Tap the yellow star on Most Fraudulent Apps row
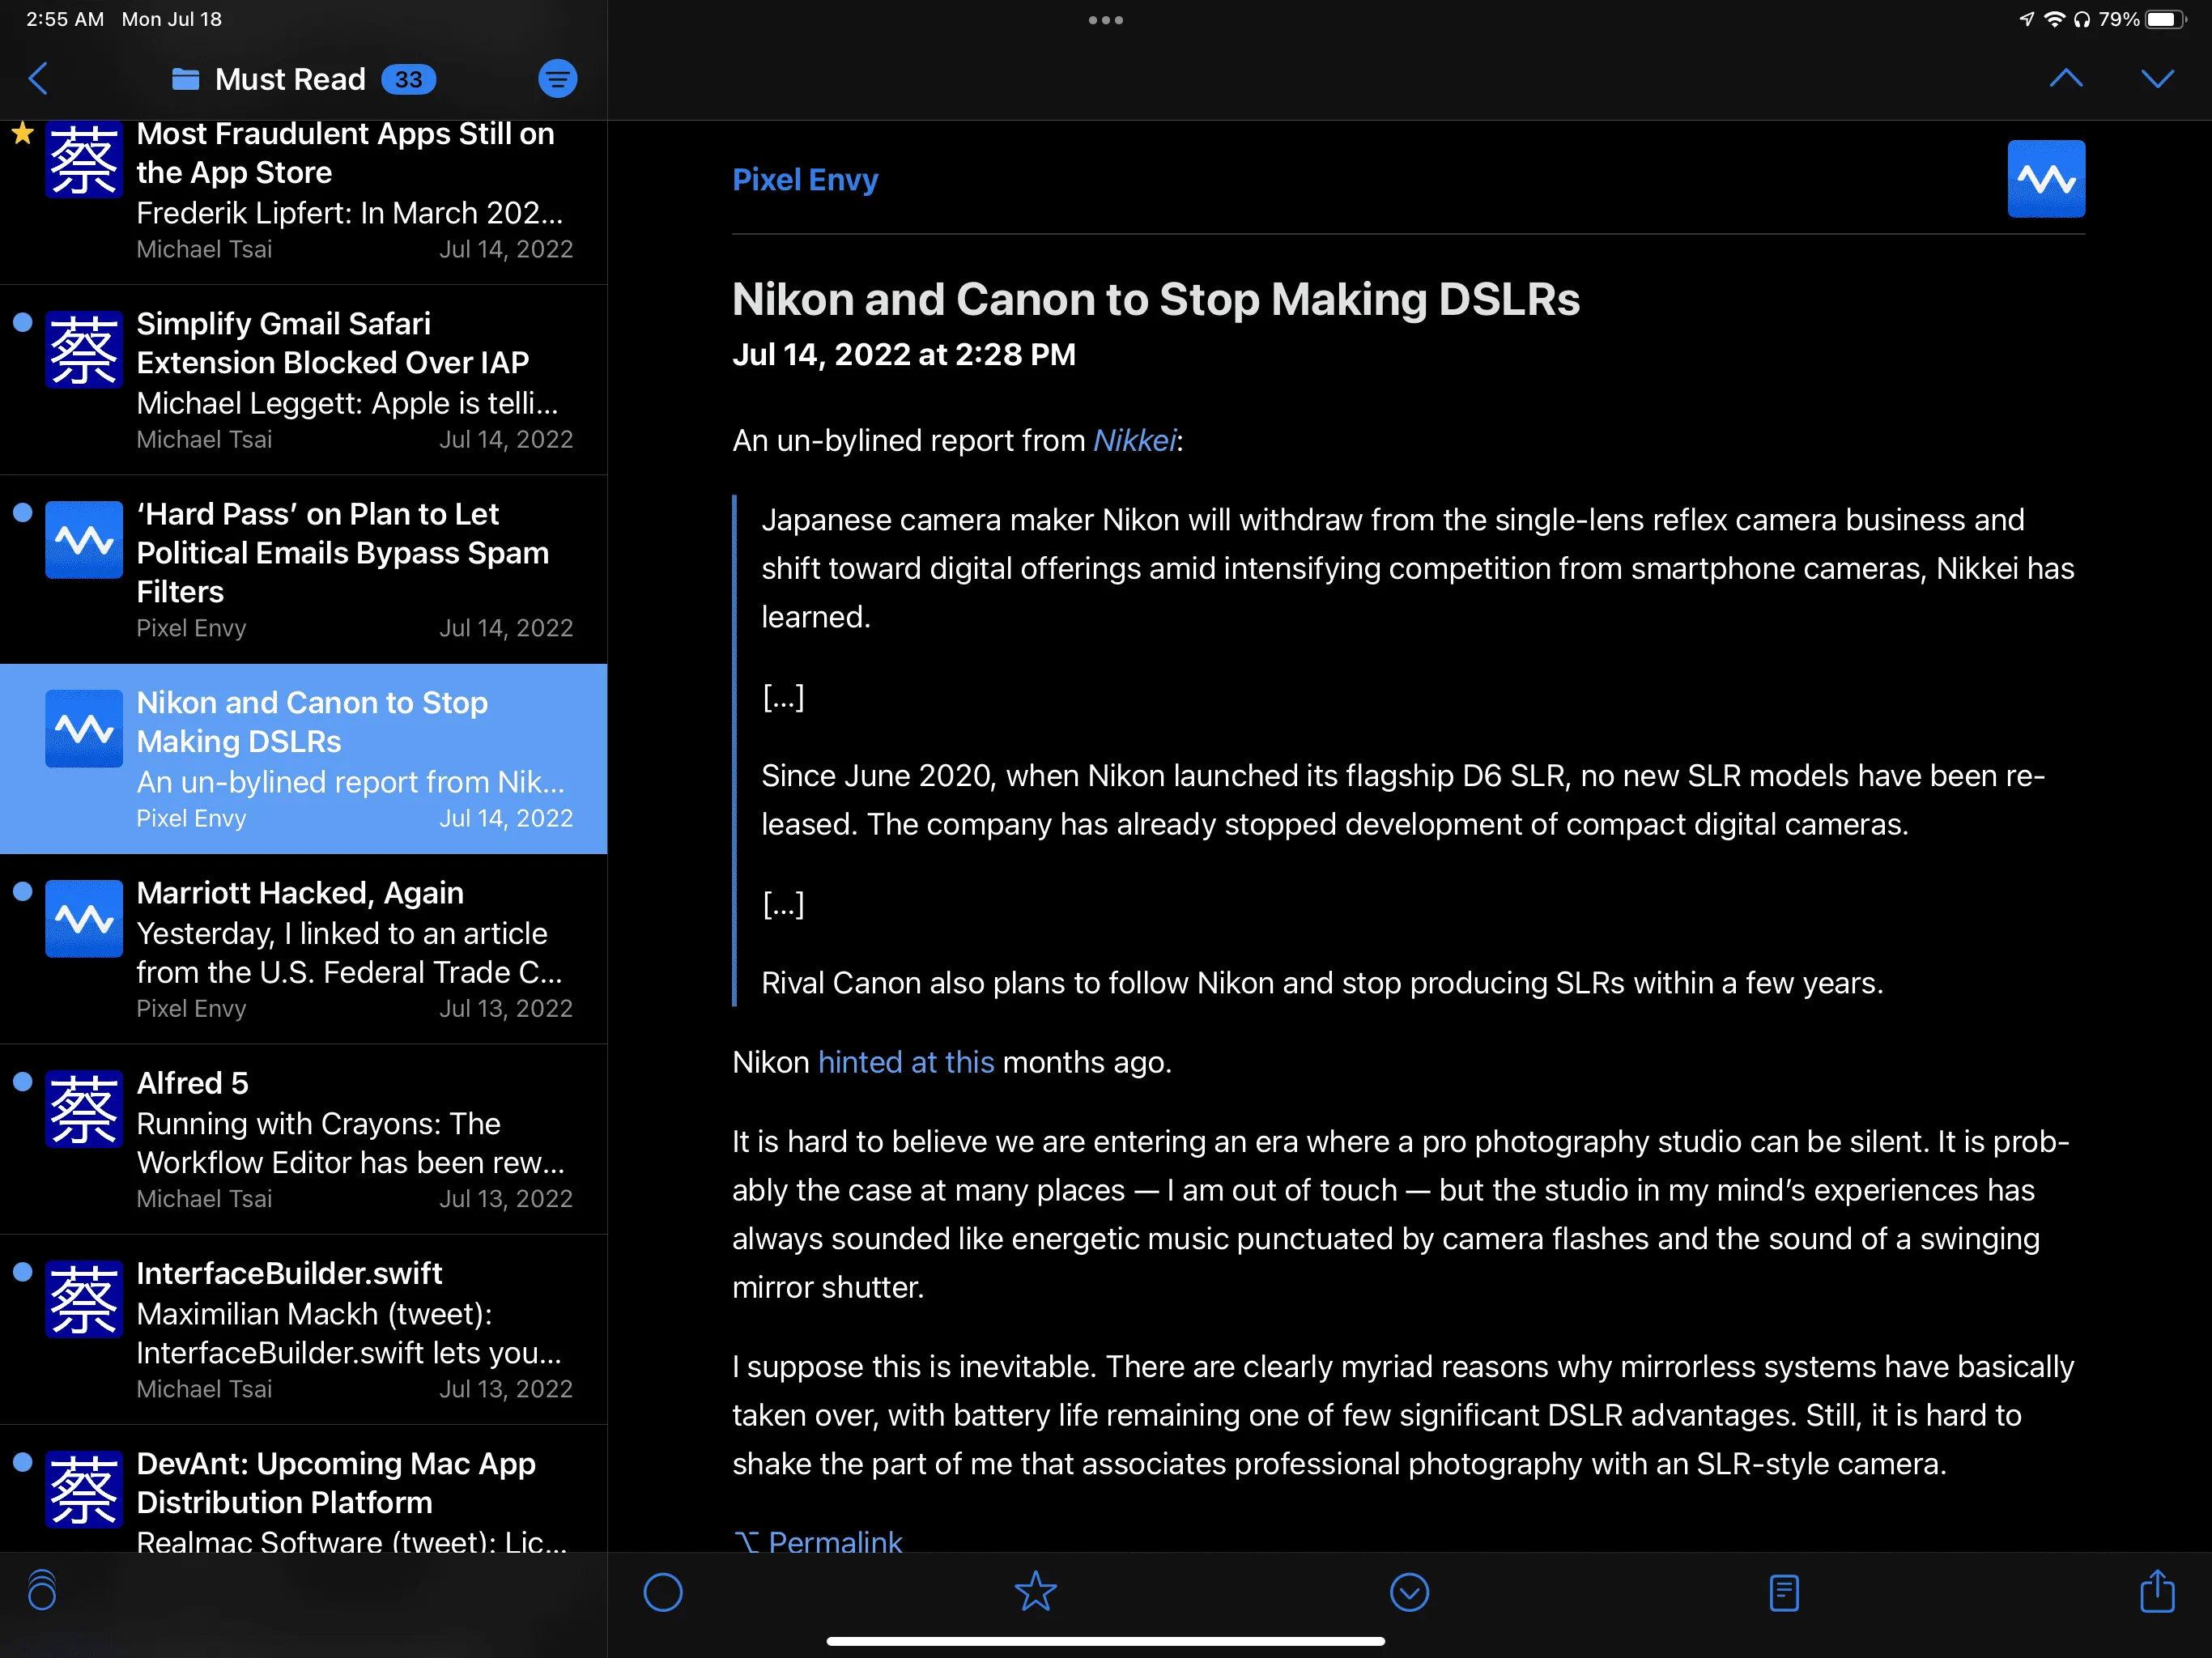 click(x=23, y=132)
